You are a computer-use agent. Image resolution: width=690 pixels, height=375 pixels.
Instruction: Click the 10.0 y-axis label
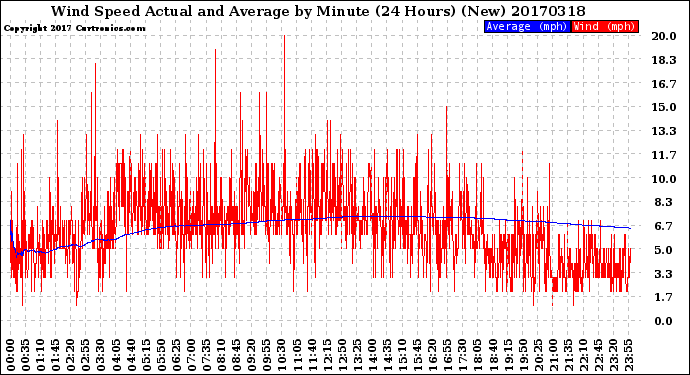tap(664, 179)
